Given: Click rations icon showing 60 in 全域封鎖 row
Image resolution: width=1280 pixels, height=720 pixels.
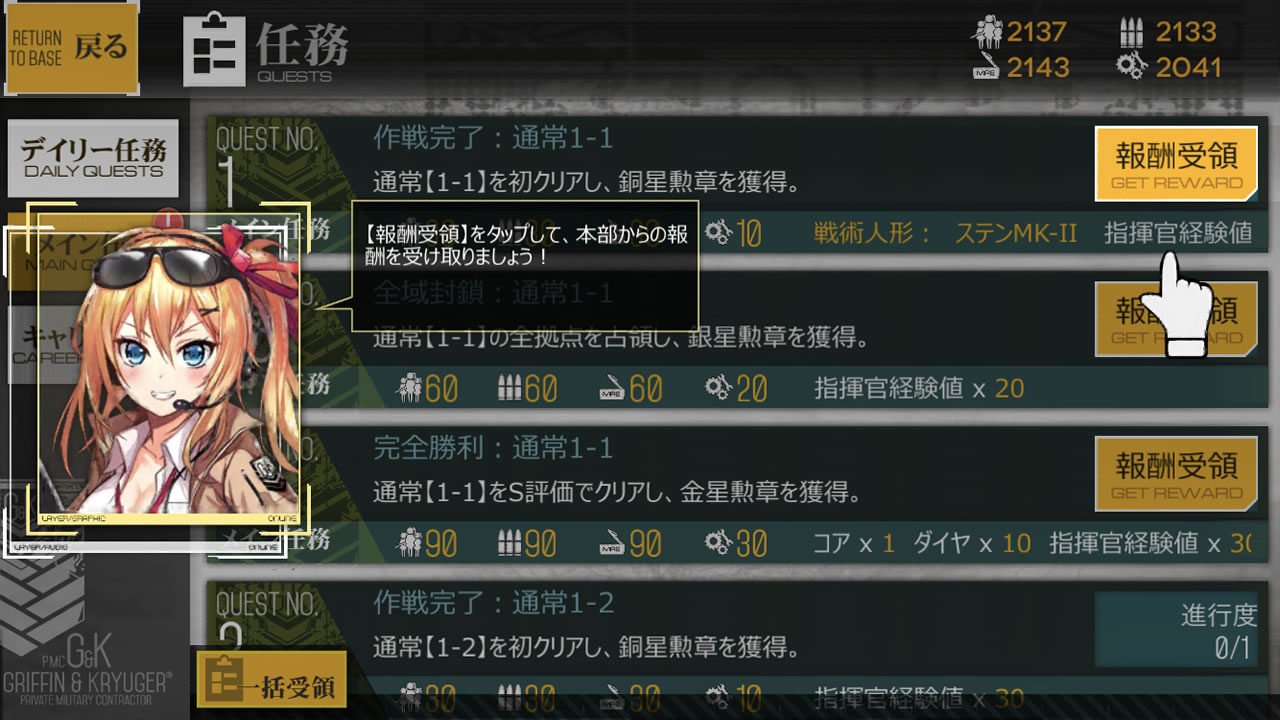Looking at the screenshot, I should click(613, 389).
